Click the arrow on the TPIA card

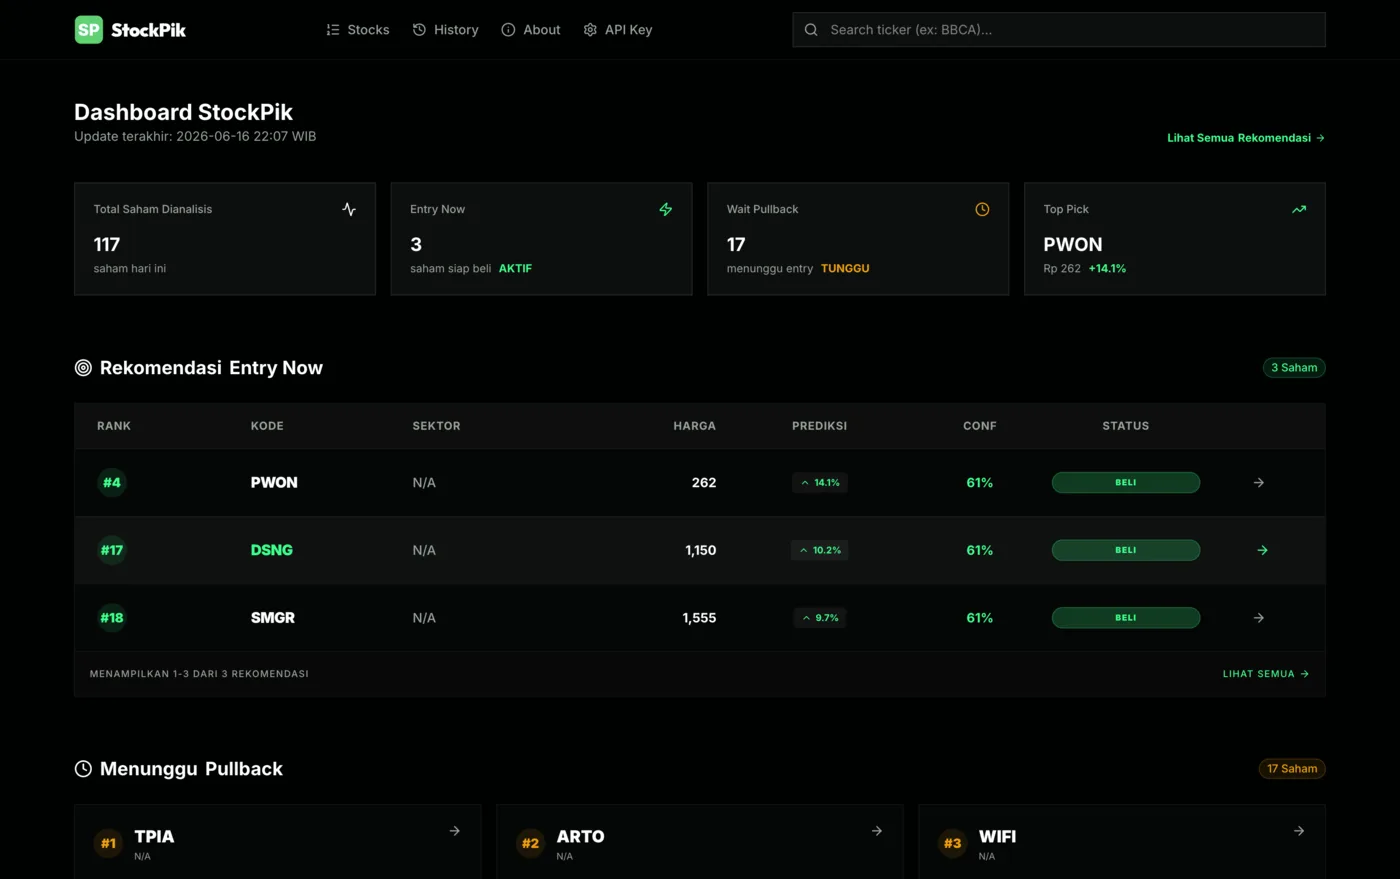(x=455, y=831)
